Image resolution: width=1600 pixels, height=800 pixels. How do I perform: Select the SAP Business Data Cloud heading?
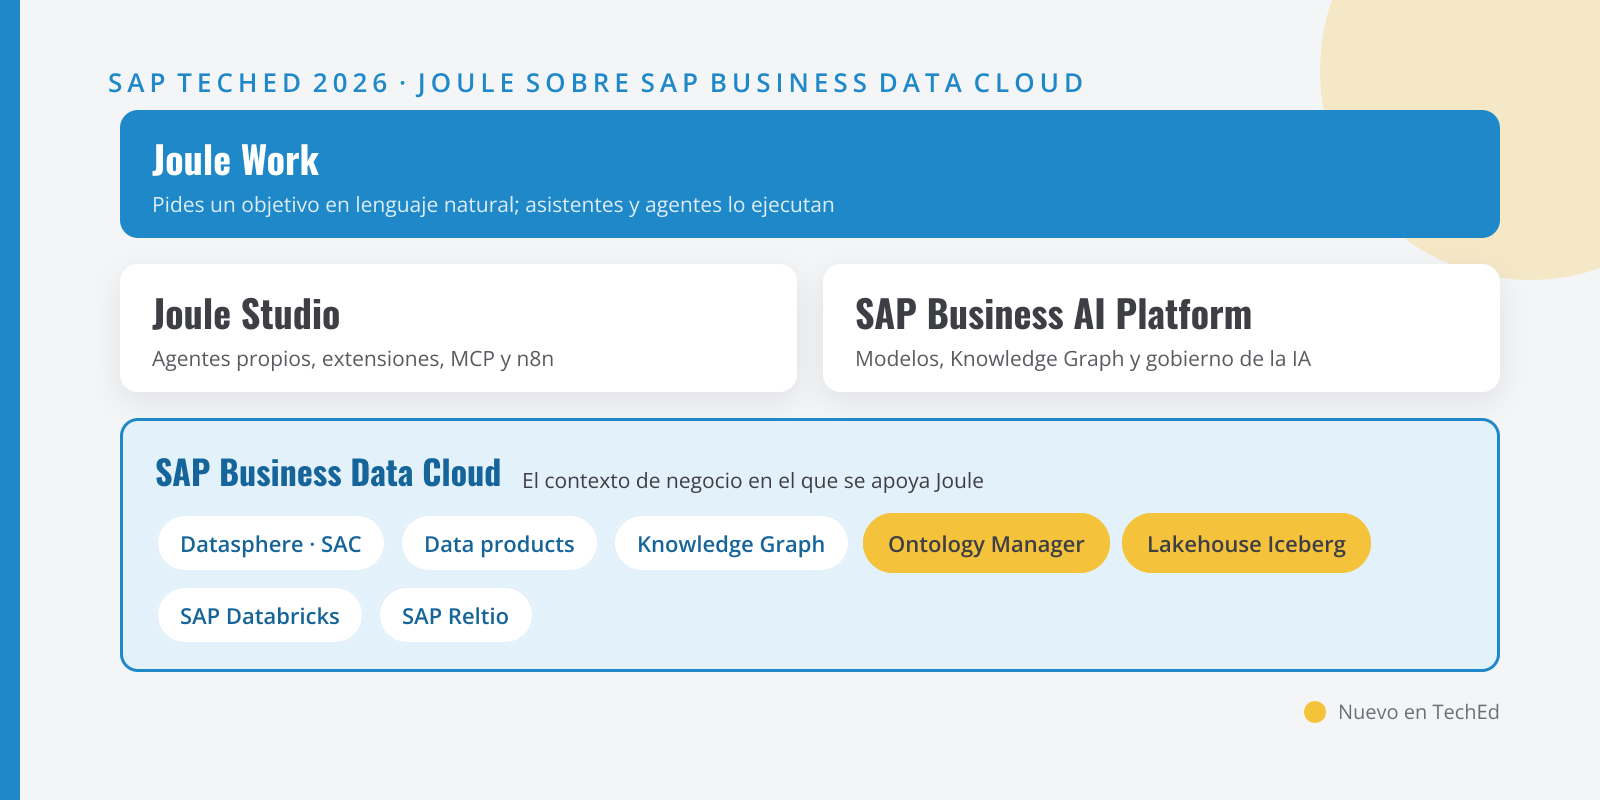pos(328,473)
